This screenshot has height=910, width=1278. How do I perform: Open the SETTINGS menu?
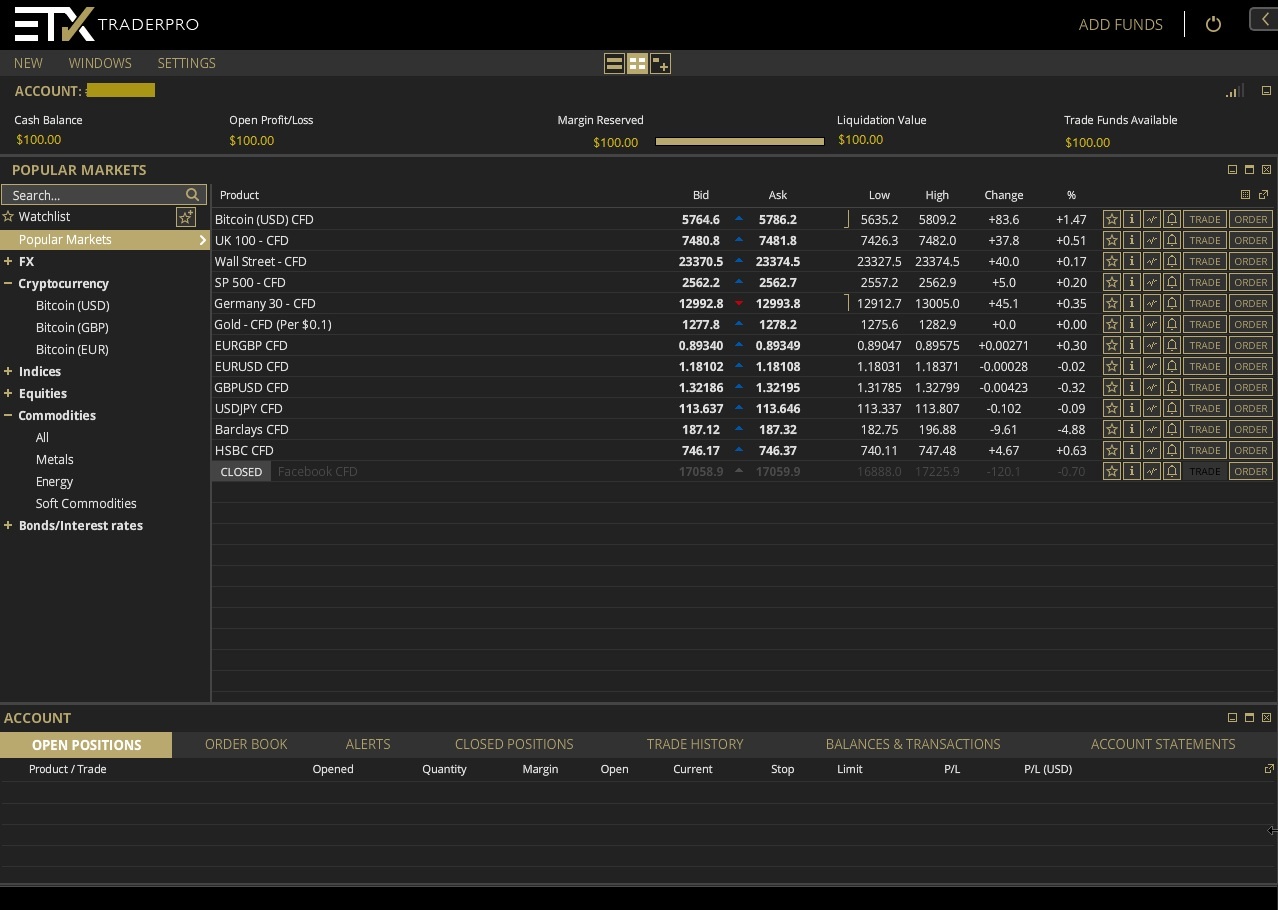tap(186, 63)
